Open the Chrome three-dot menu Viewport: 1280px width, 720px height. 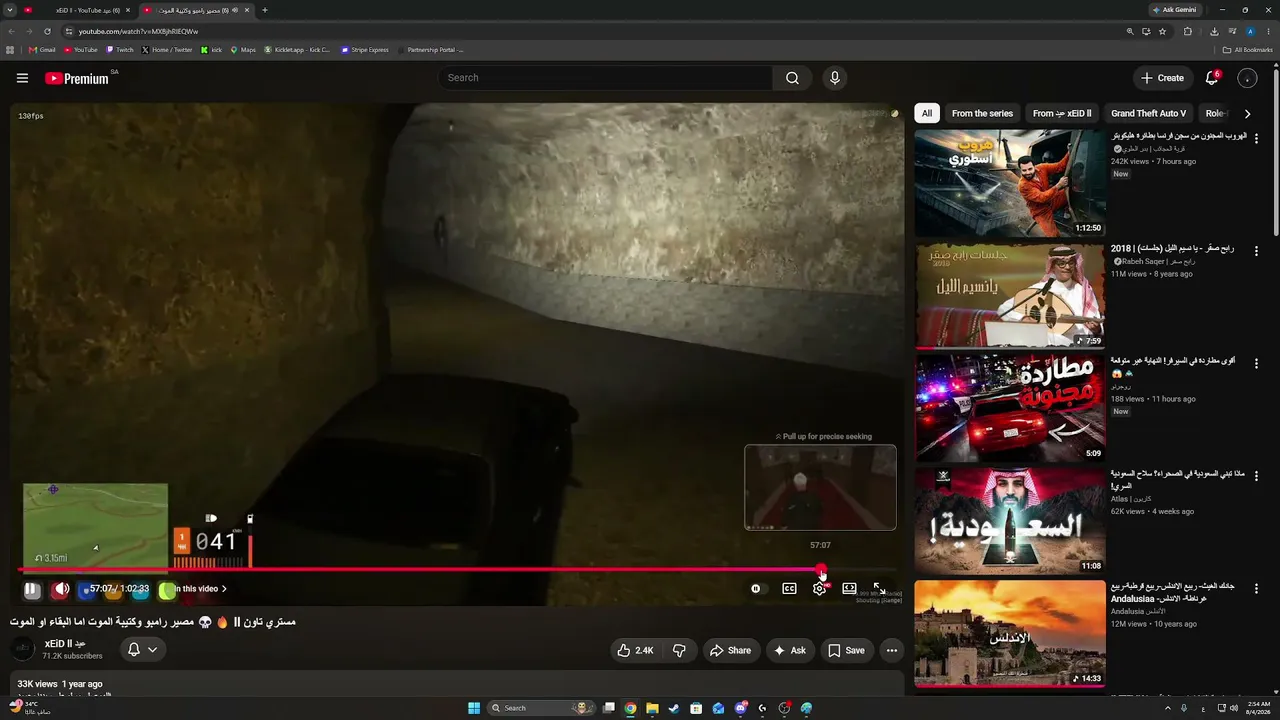[1268, 31]
